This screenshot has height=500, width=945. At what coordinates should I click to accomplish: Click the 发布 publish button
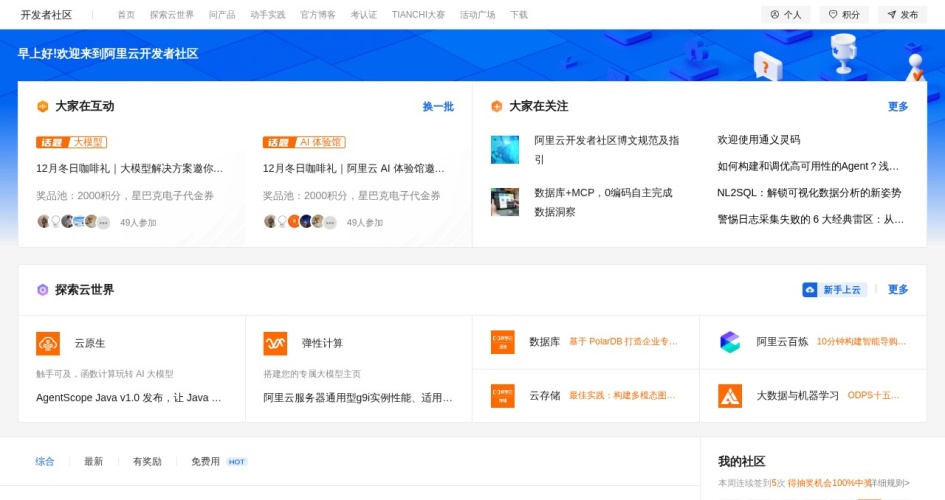pyautogui.click(x=902, y=15)
